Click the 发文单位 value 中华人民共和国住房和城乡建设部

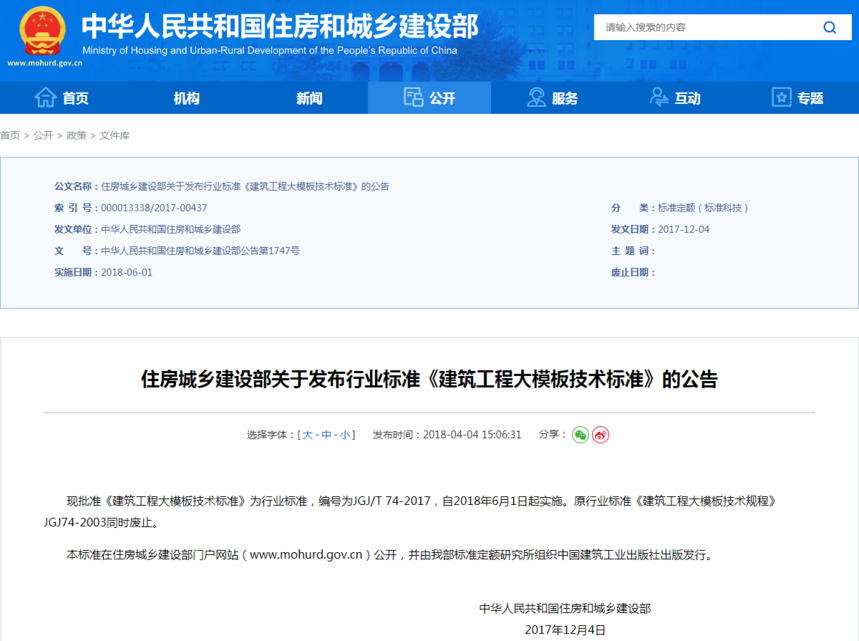171,229
